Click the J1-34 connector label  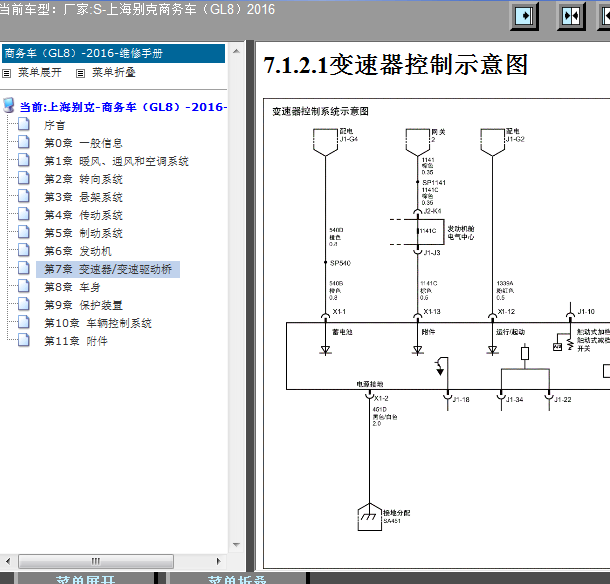coord(515,400)
